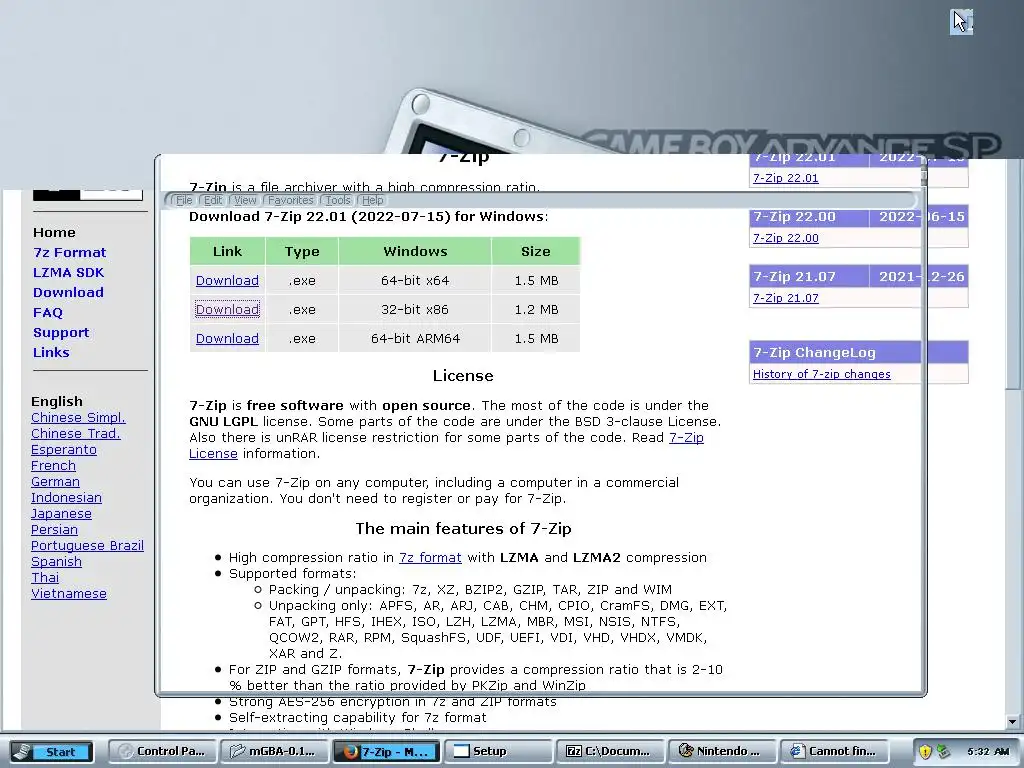Switch language to Chinese Trad.

[x=76, y=434]
